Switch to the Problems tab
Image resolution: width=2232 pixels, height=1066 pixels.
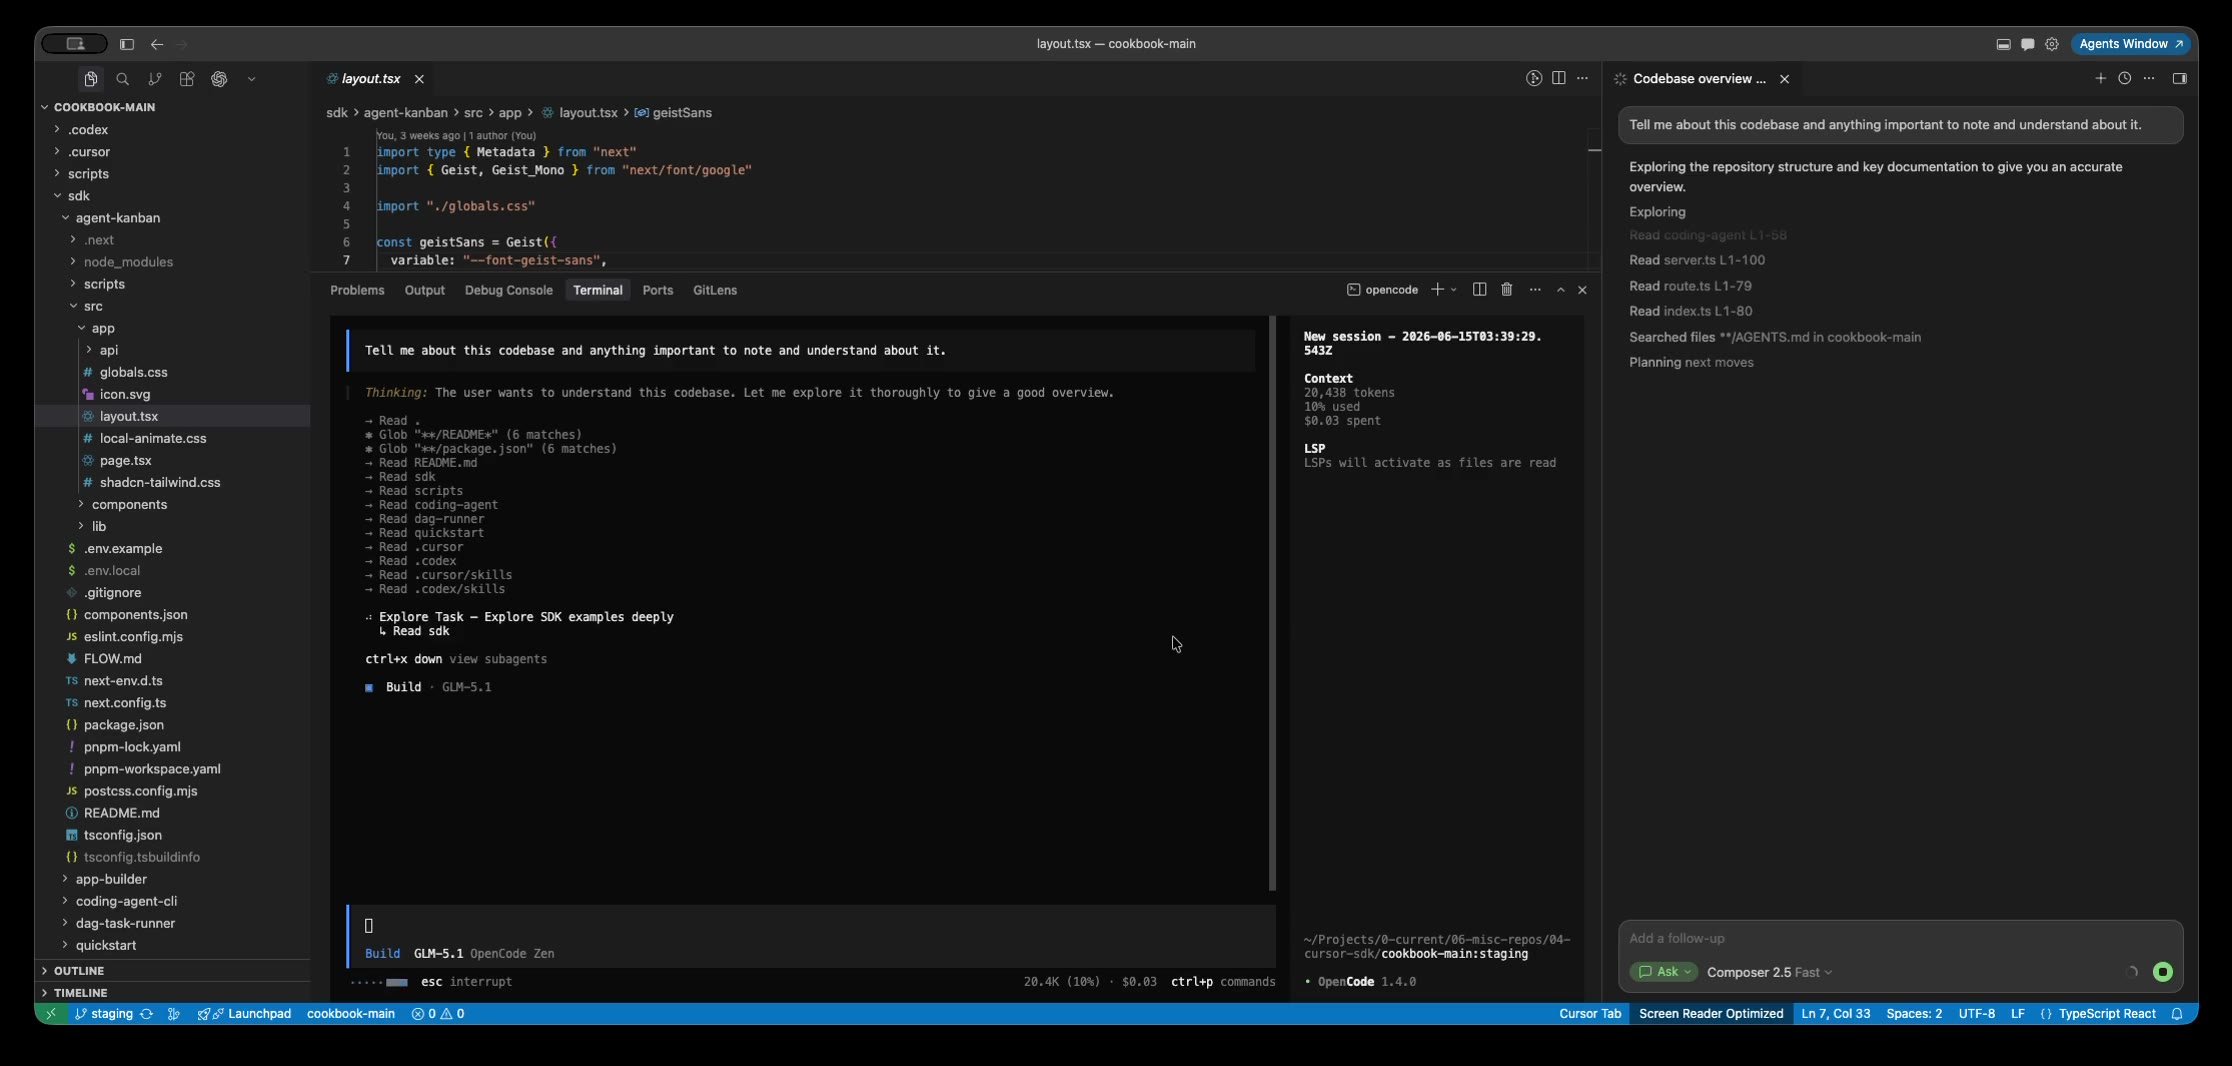tap(357, 290)
